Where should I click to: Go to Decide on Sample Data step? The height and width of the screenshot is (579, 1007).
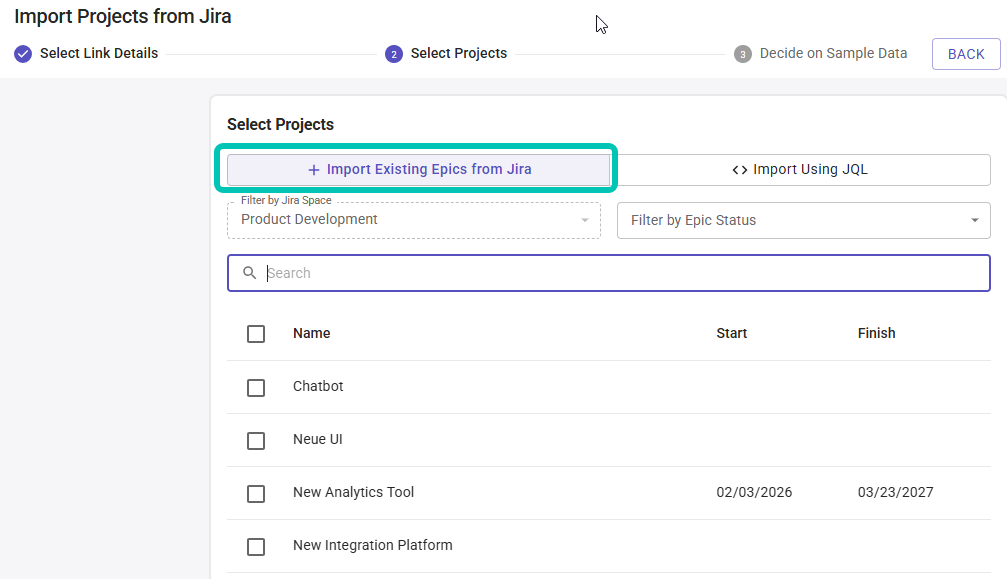point(833,53)
